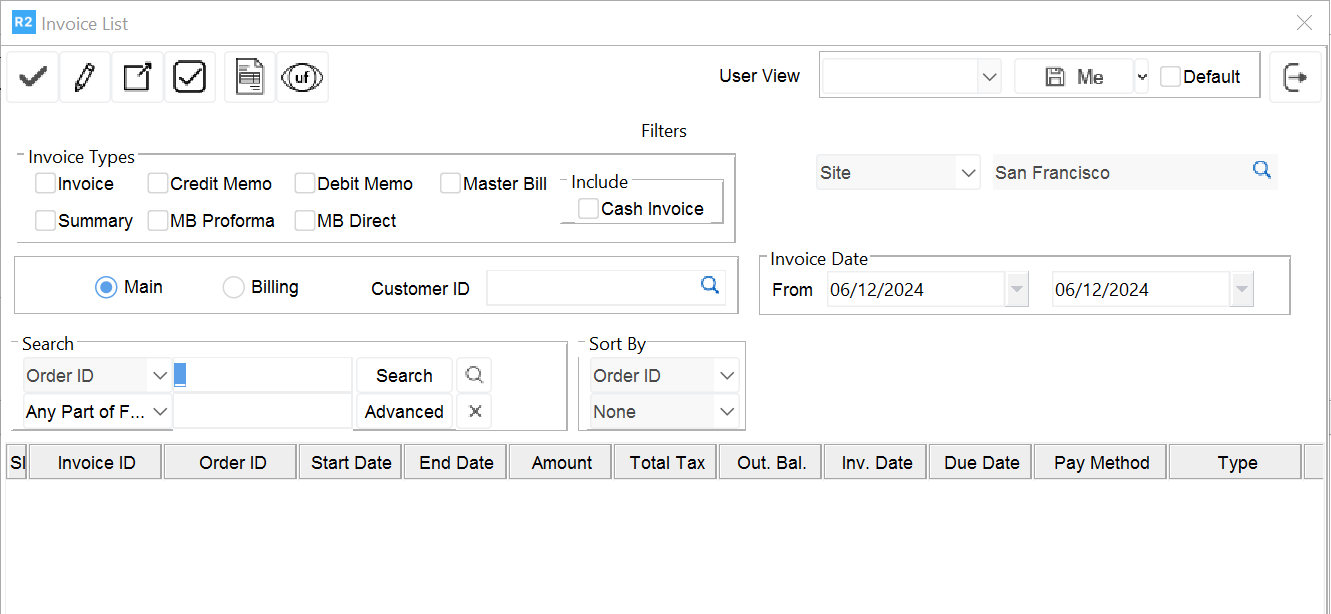Image resolution: width=1331 pixels, height=614 pixels.
Task: Click the X clear icon beside Advanced
Action: 475,411
